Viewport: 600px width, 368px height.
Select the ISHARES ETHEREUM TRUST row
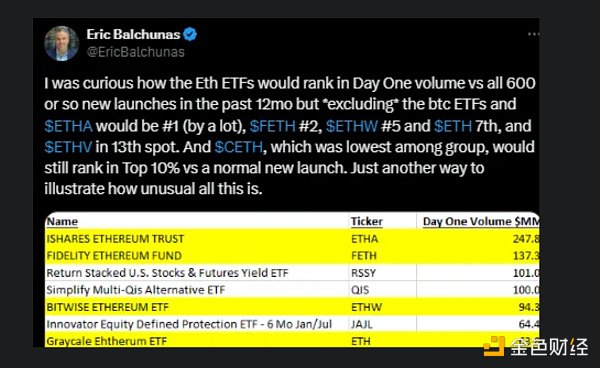pos(292,239)
